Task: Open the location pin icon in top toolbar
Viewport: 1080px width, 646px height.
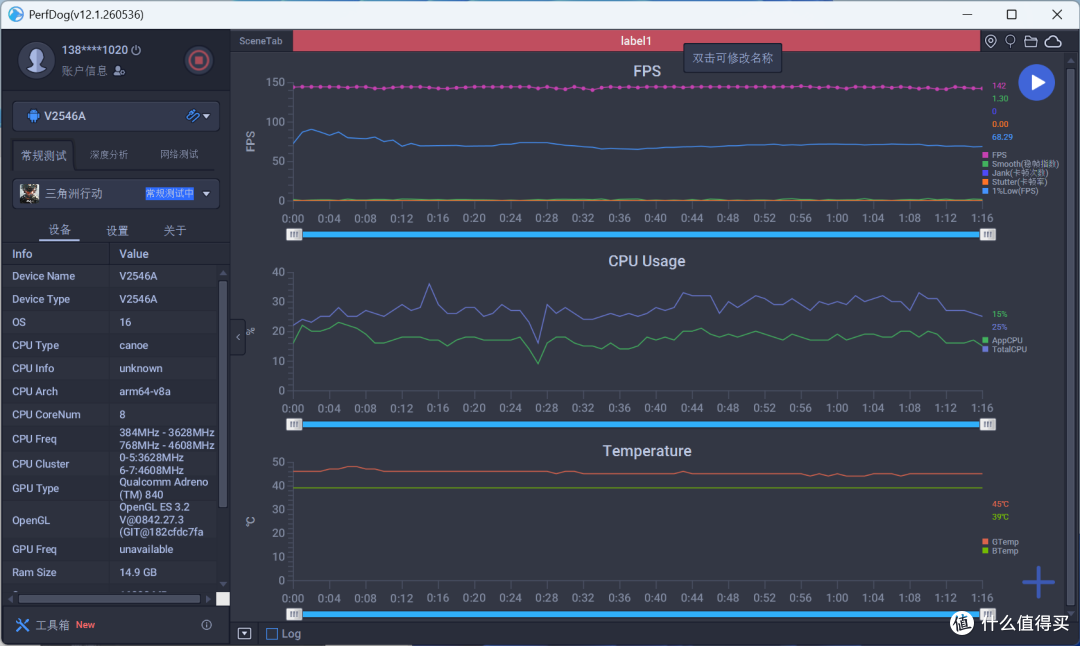Action: 990,41
